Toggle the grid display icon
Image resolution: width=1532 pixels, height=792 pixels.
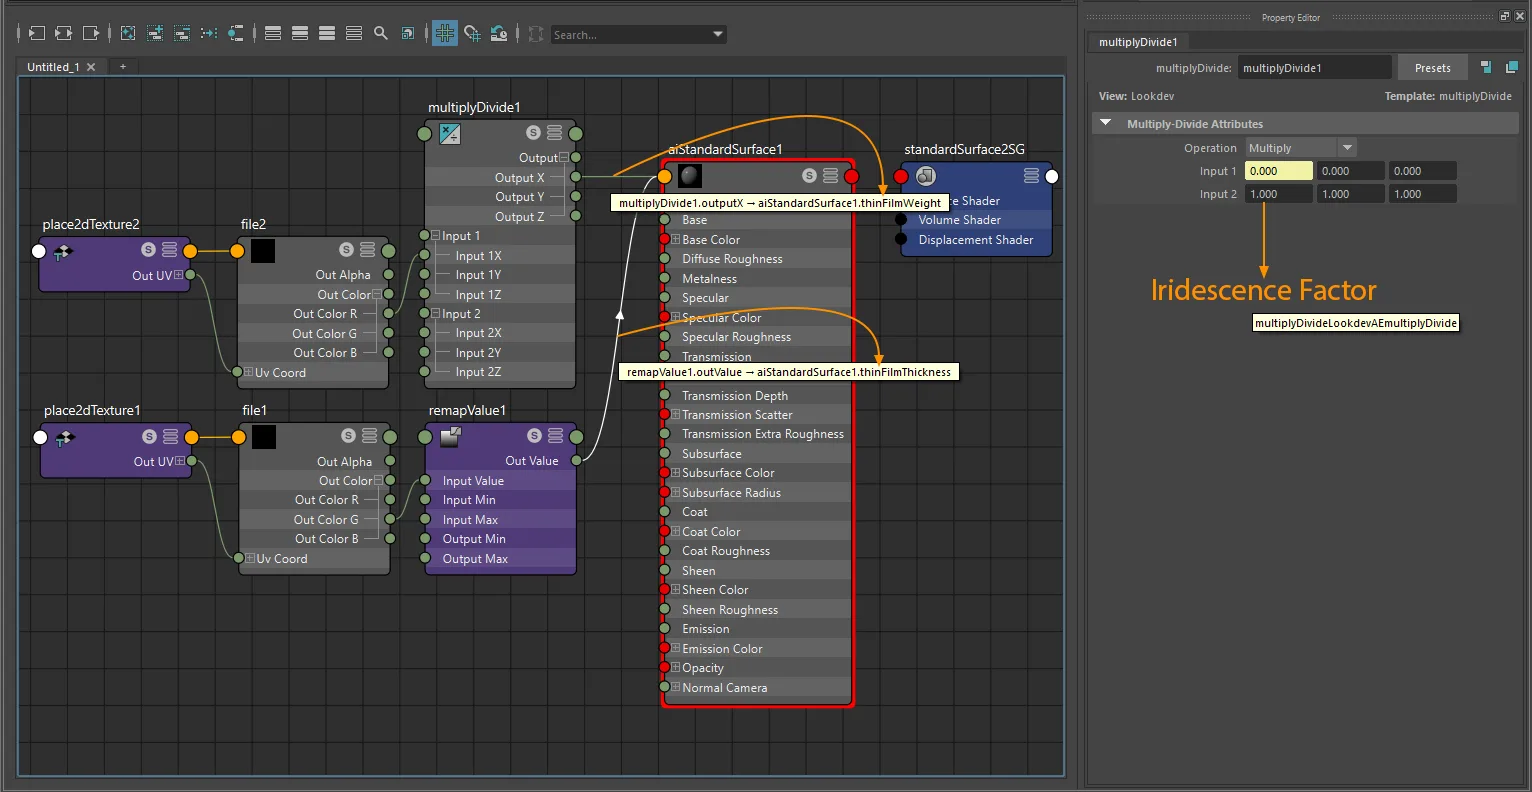click(445, 33)
